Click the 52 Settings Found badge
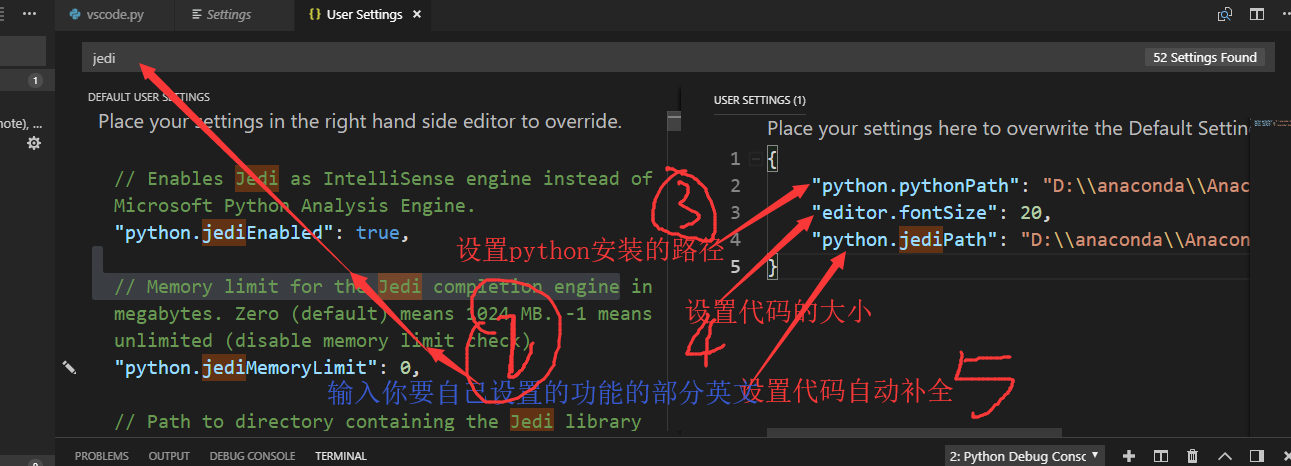Screen dimensions: 1291x466 [x=1204, y=57]
